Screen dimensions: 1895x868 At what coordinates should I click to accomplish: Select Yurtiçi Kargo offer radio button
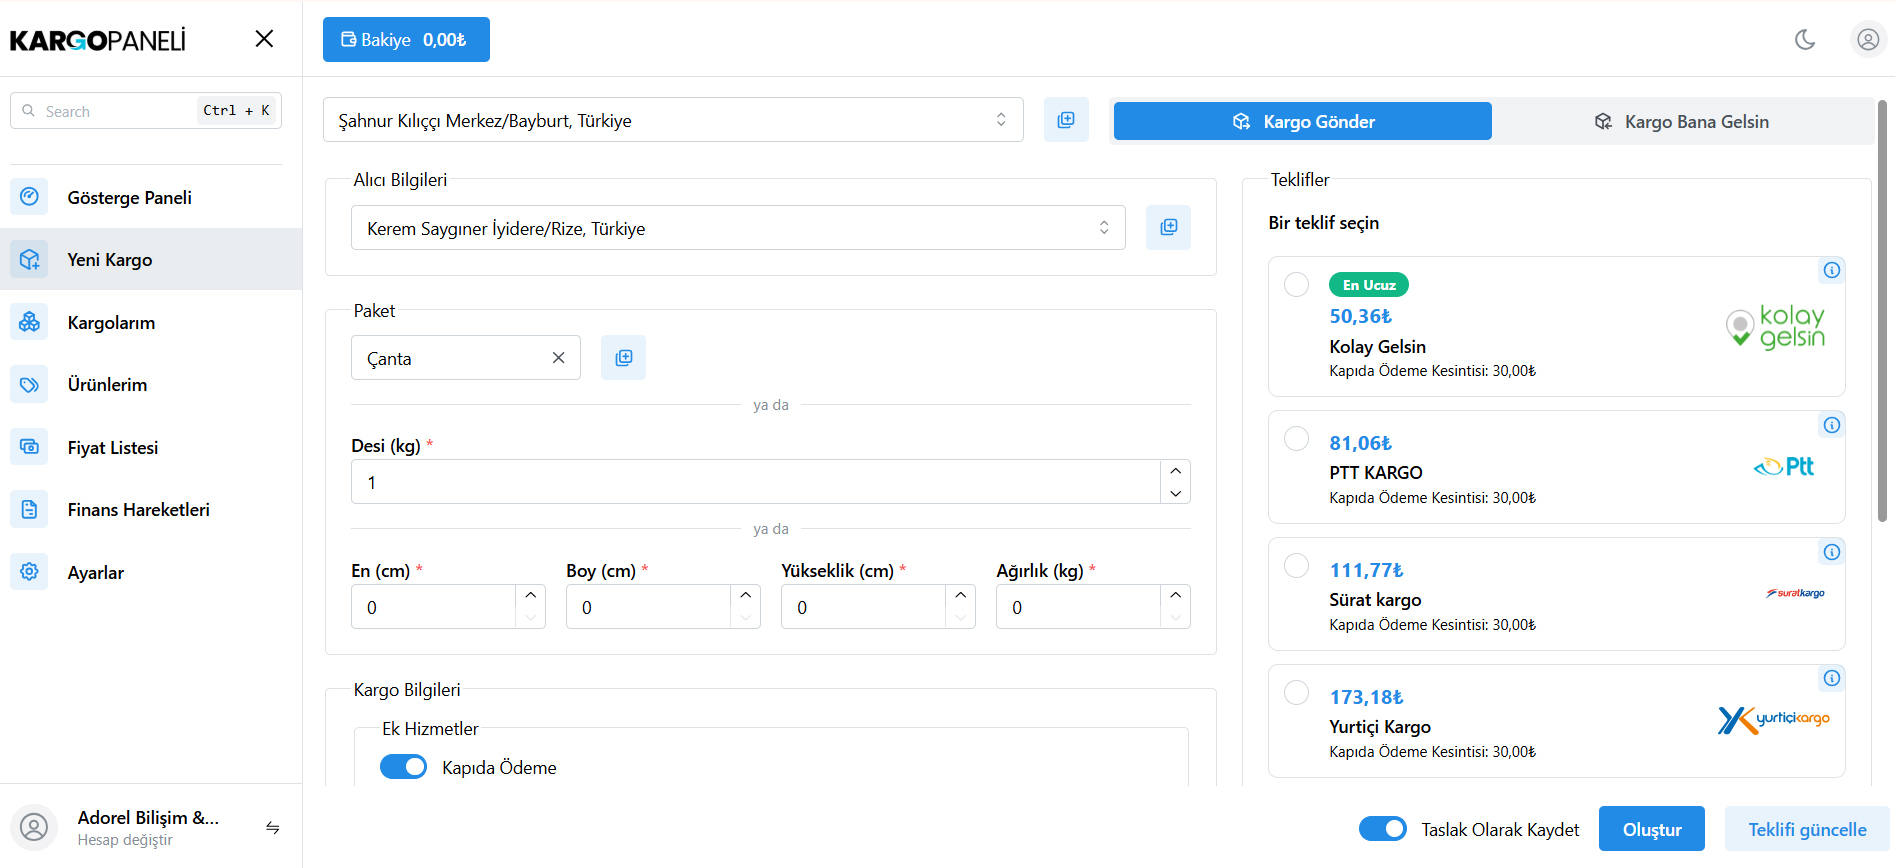click(1296, 692)
